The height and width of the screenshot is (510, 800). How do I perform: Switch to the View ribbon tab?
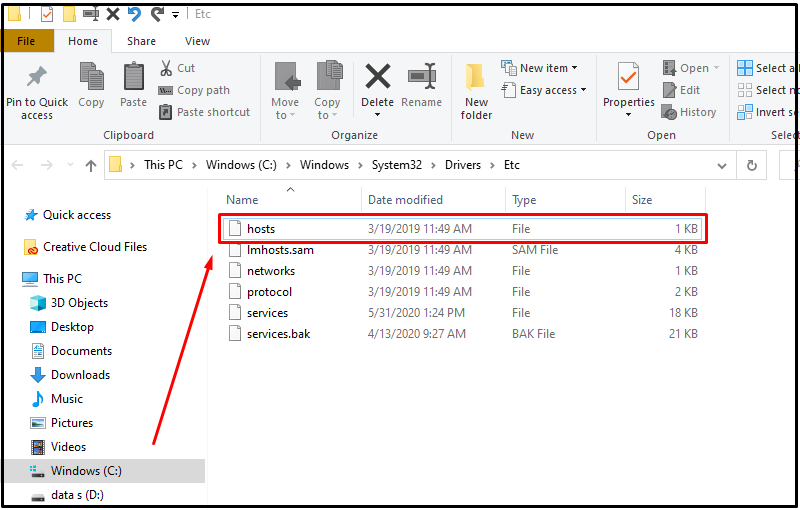(x=197, y=41)
